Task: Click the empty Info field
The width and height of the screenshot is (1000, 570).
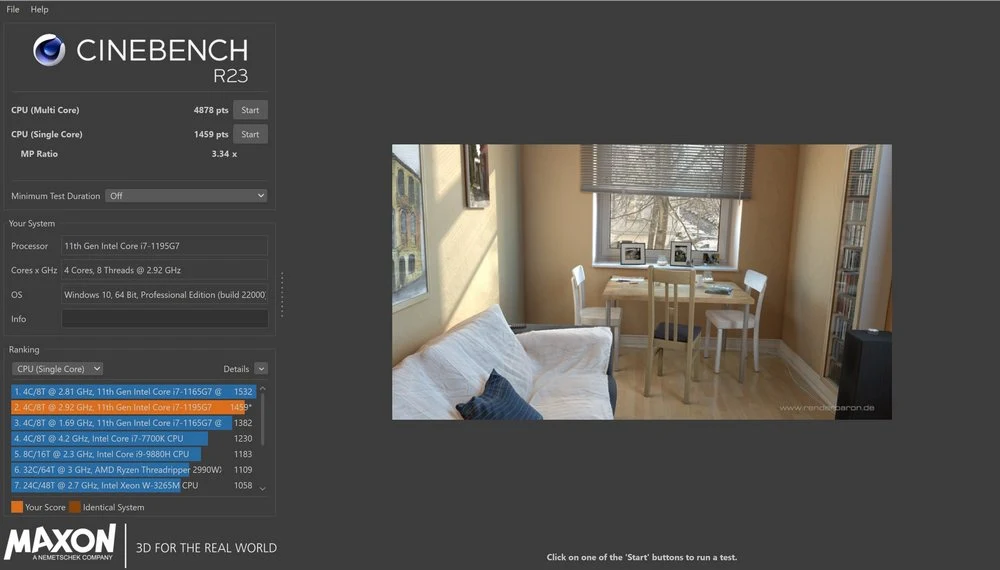Action: (165, 319)
